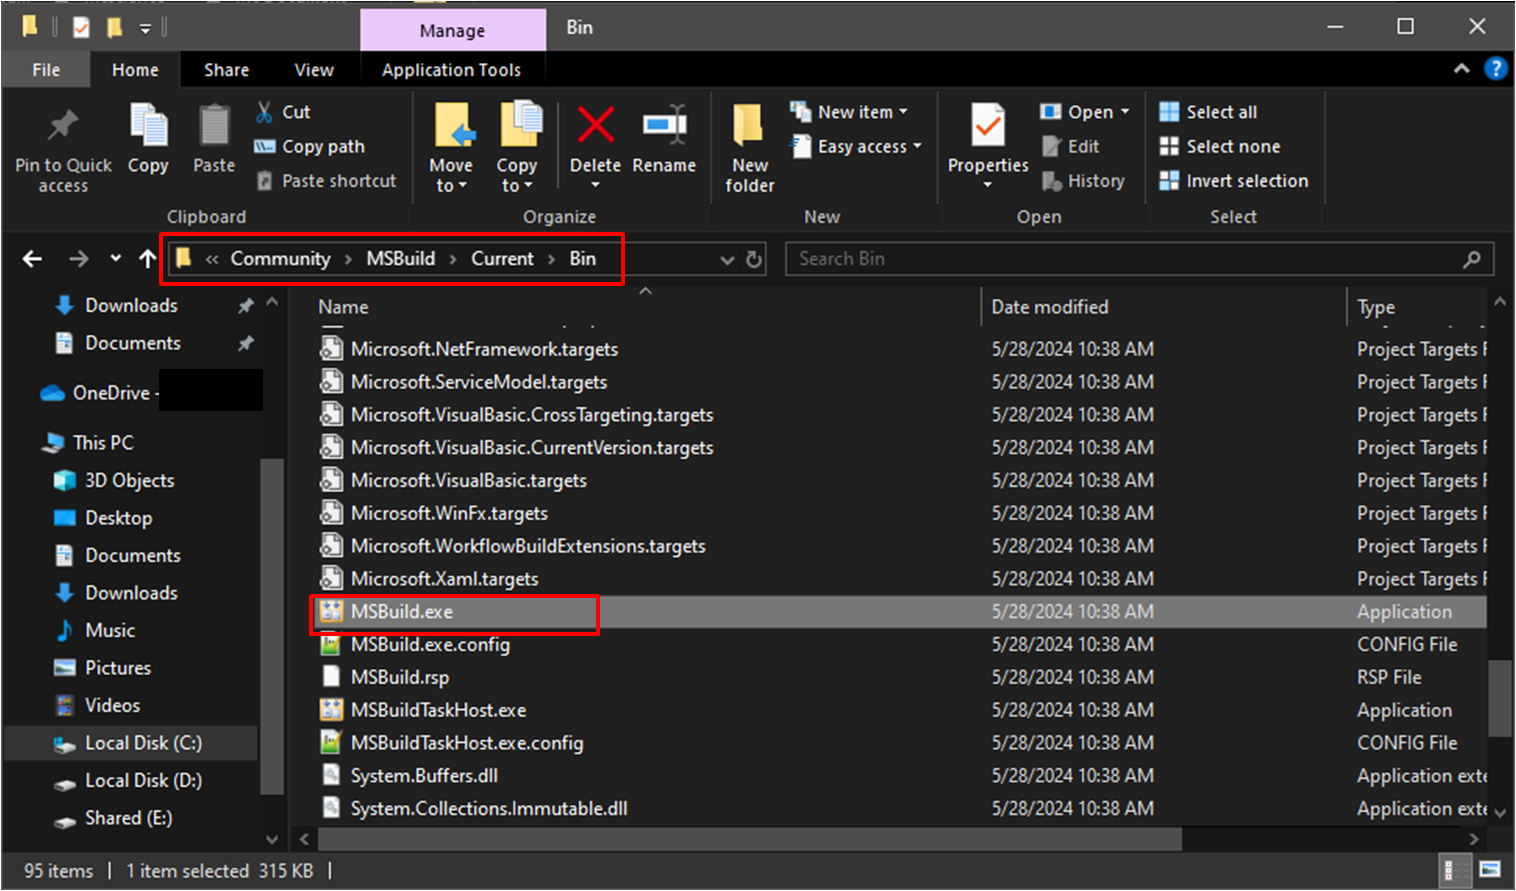Open 3D Objects in sidebar

[129, 481]
